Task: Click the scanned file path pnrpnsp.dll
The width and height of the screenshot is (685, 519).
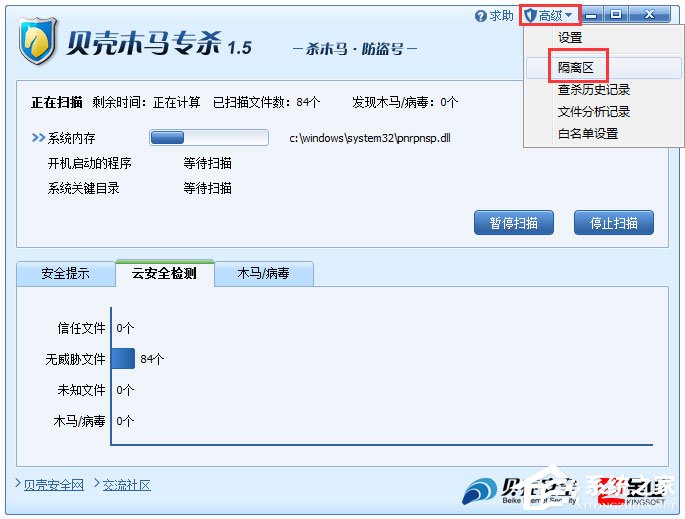Action: pos(370,138)
